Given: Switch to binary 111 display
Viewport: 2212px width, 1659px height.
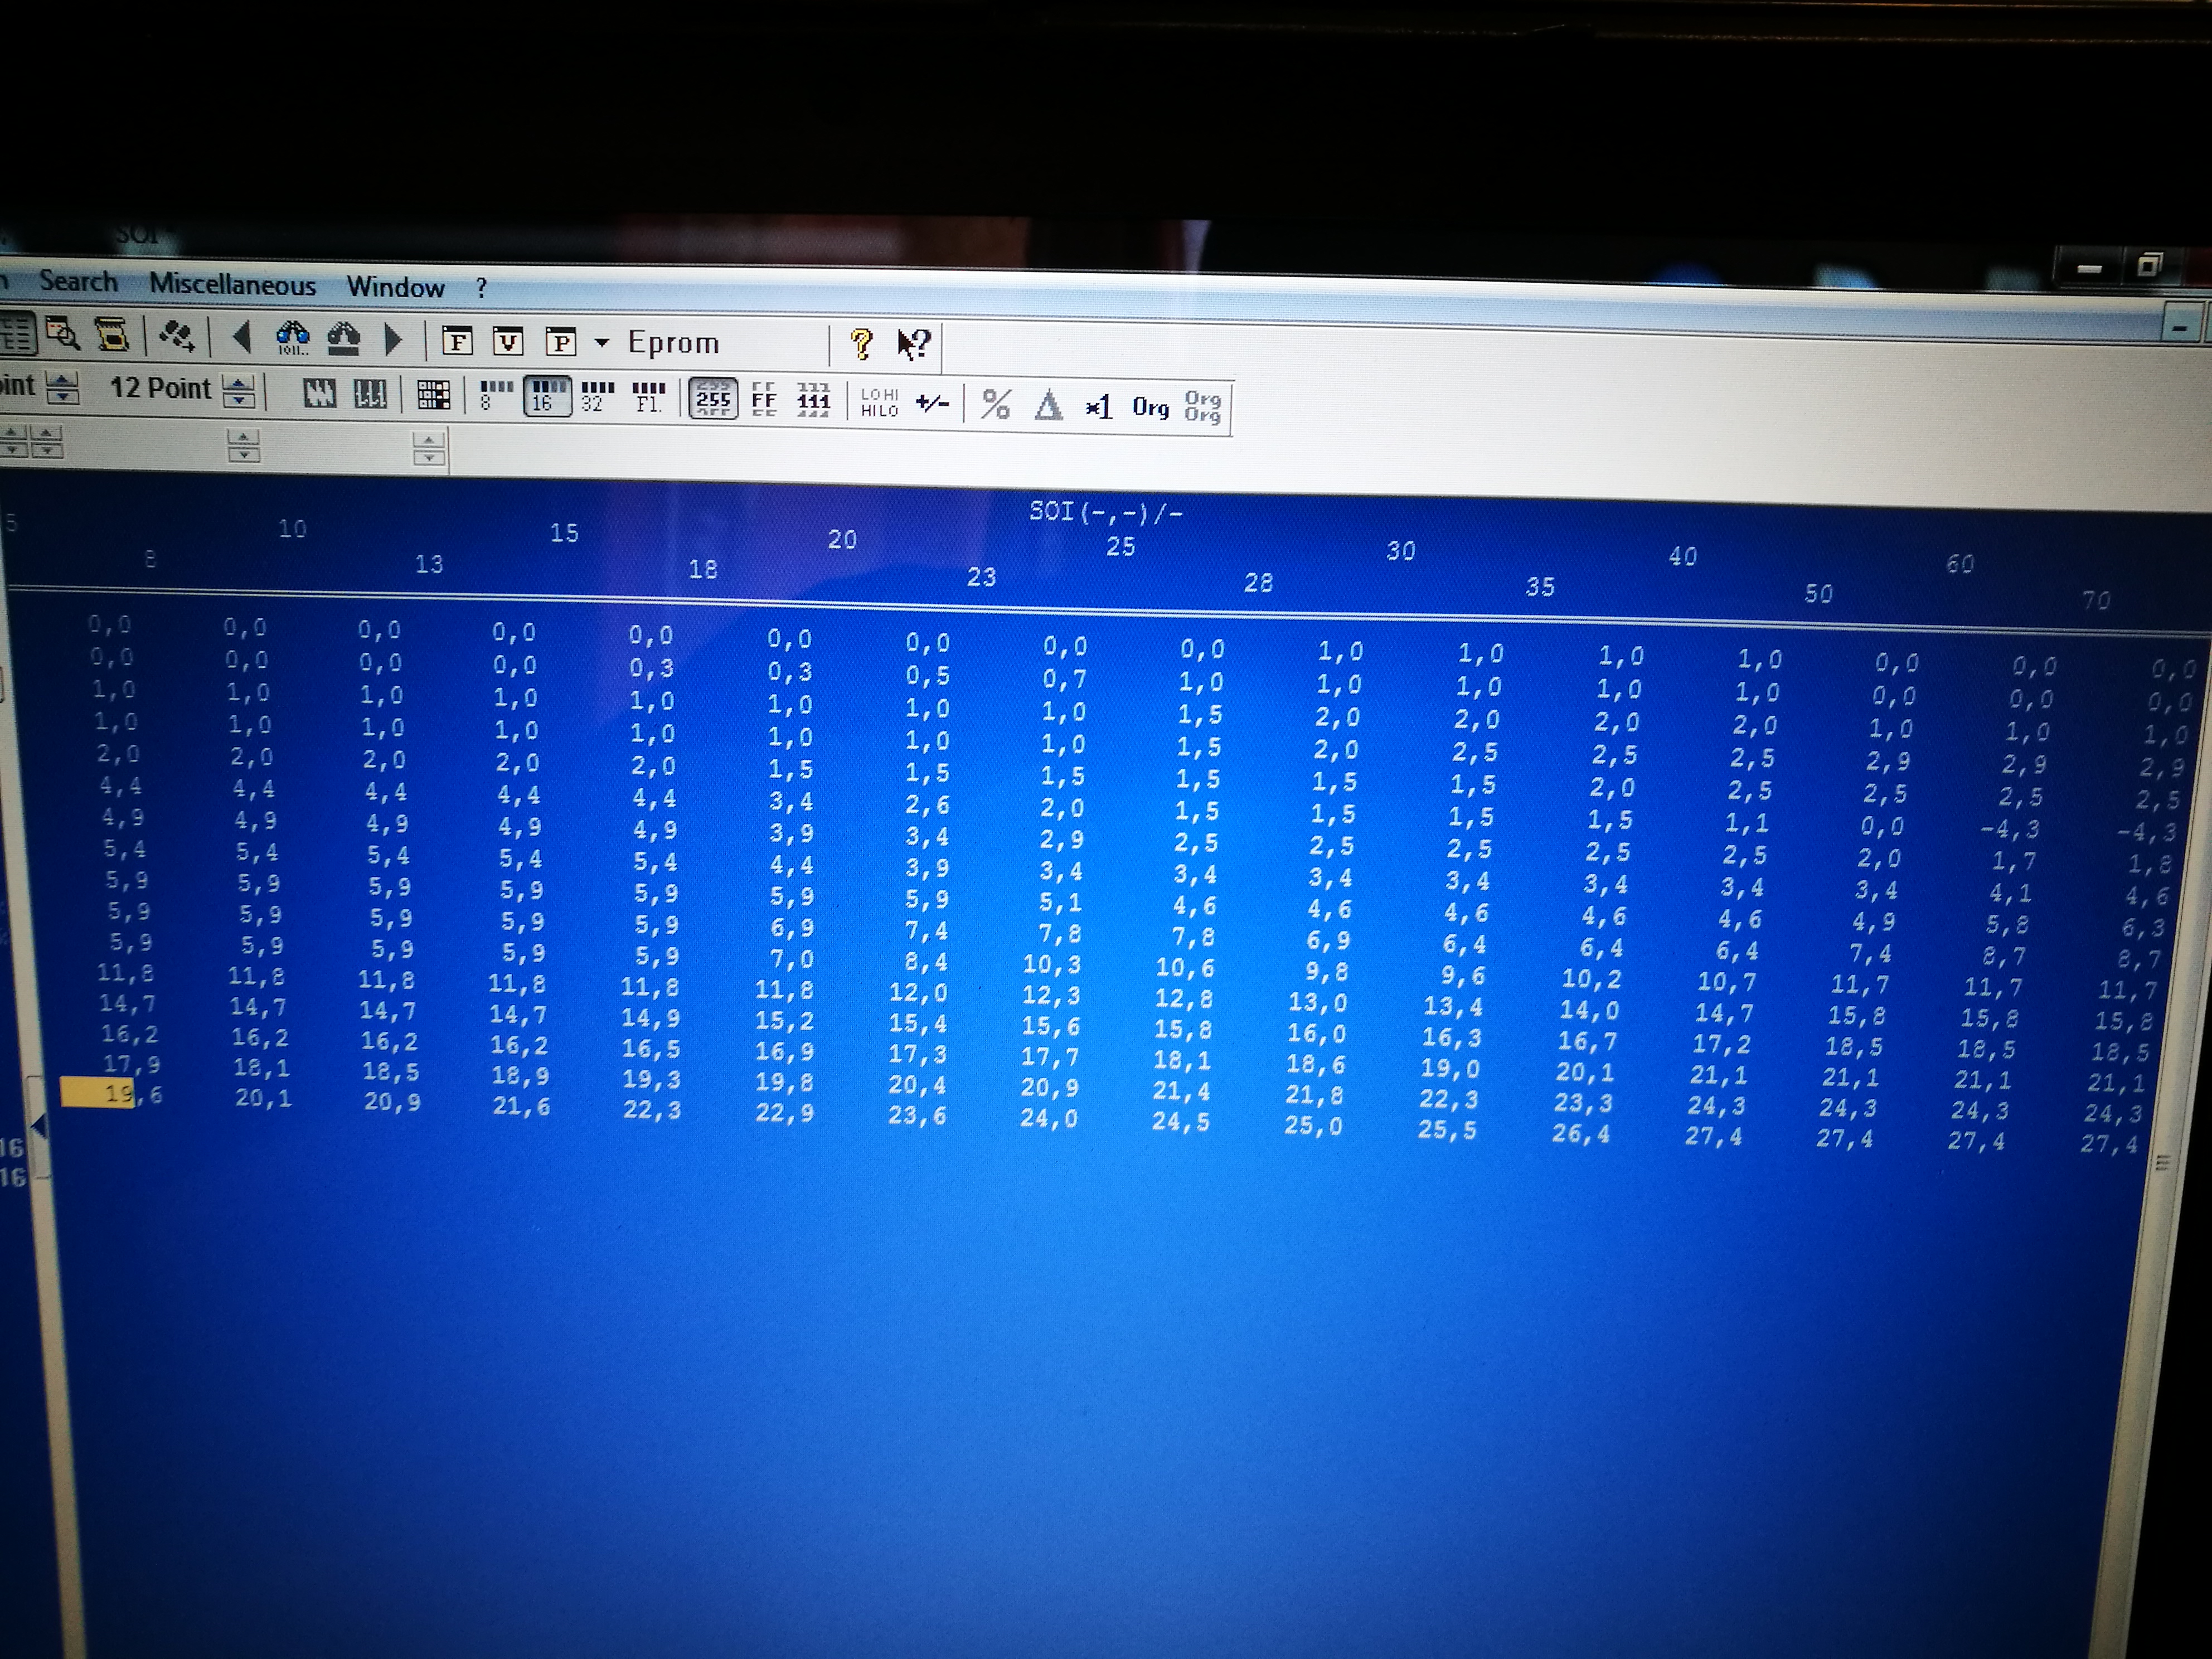Looking at the screenshot, I should (814, 401).
